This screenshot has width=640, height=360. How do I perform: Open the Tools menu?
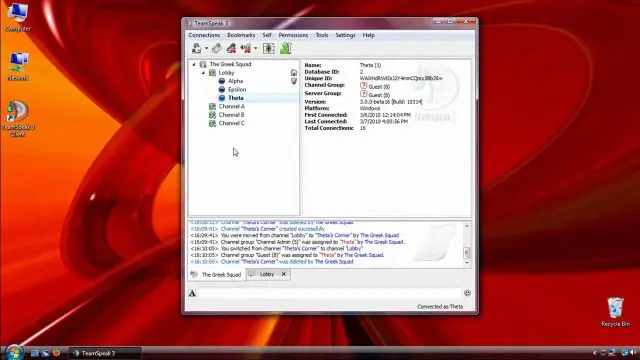[322, 35]
